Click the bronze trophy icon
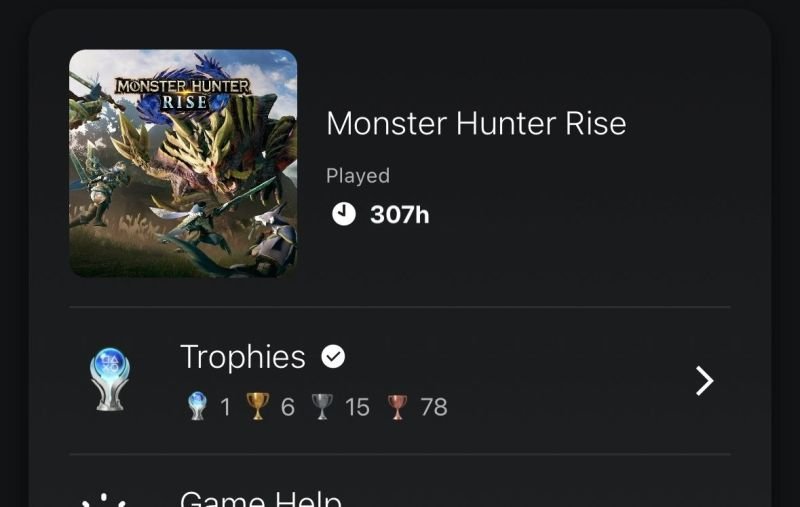The width and height of the screenshot is (800, 507). click(x=397, y=407)
